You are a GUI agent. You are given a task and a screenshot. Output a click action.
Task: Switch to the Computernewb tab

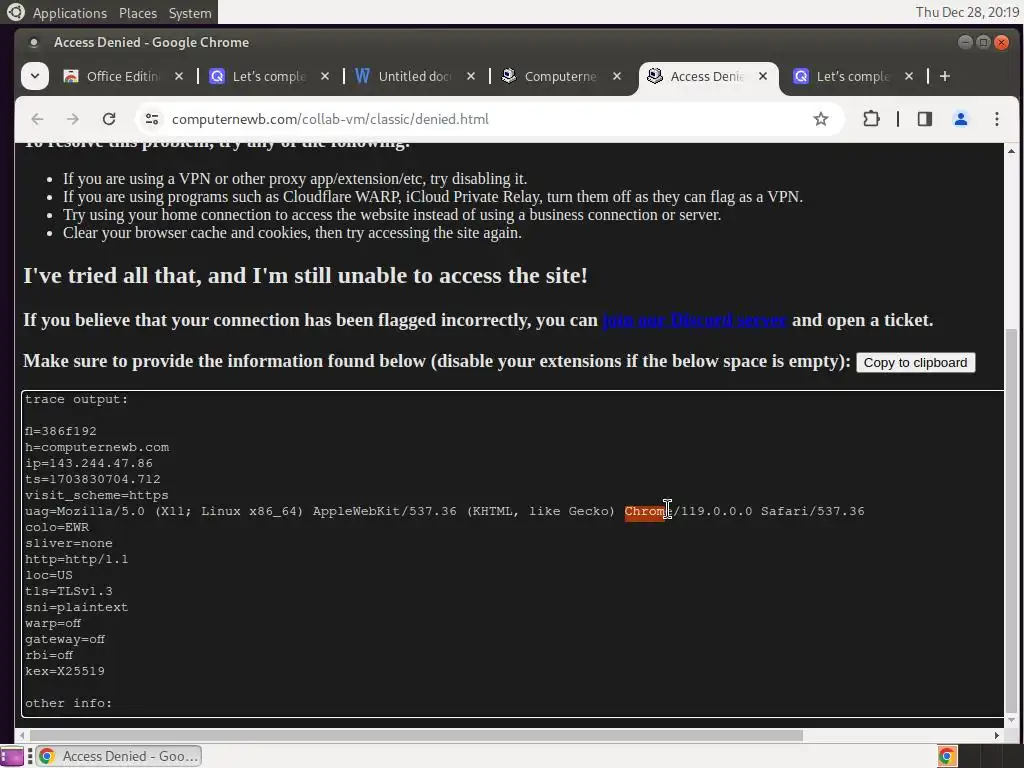pos(560,76)
